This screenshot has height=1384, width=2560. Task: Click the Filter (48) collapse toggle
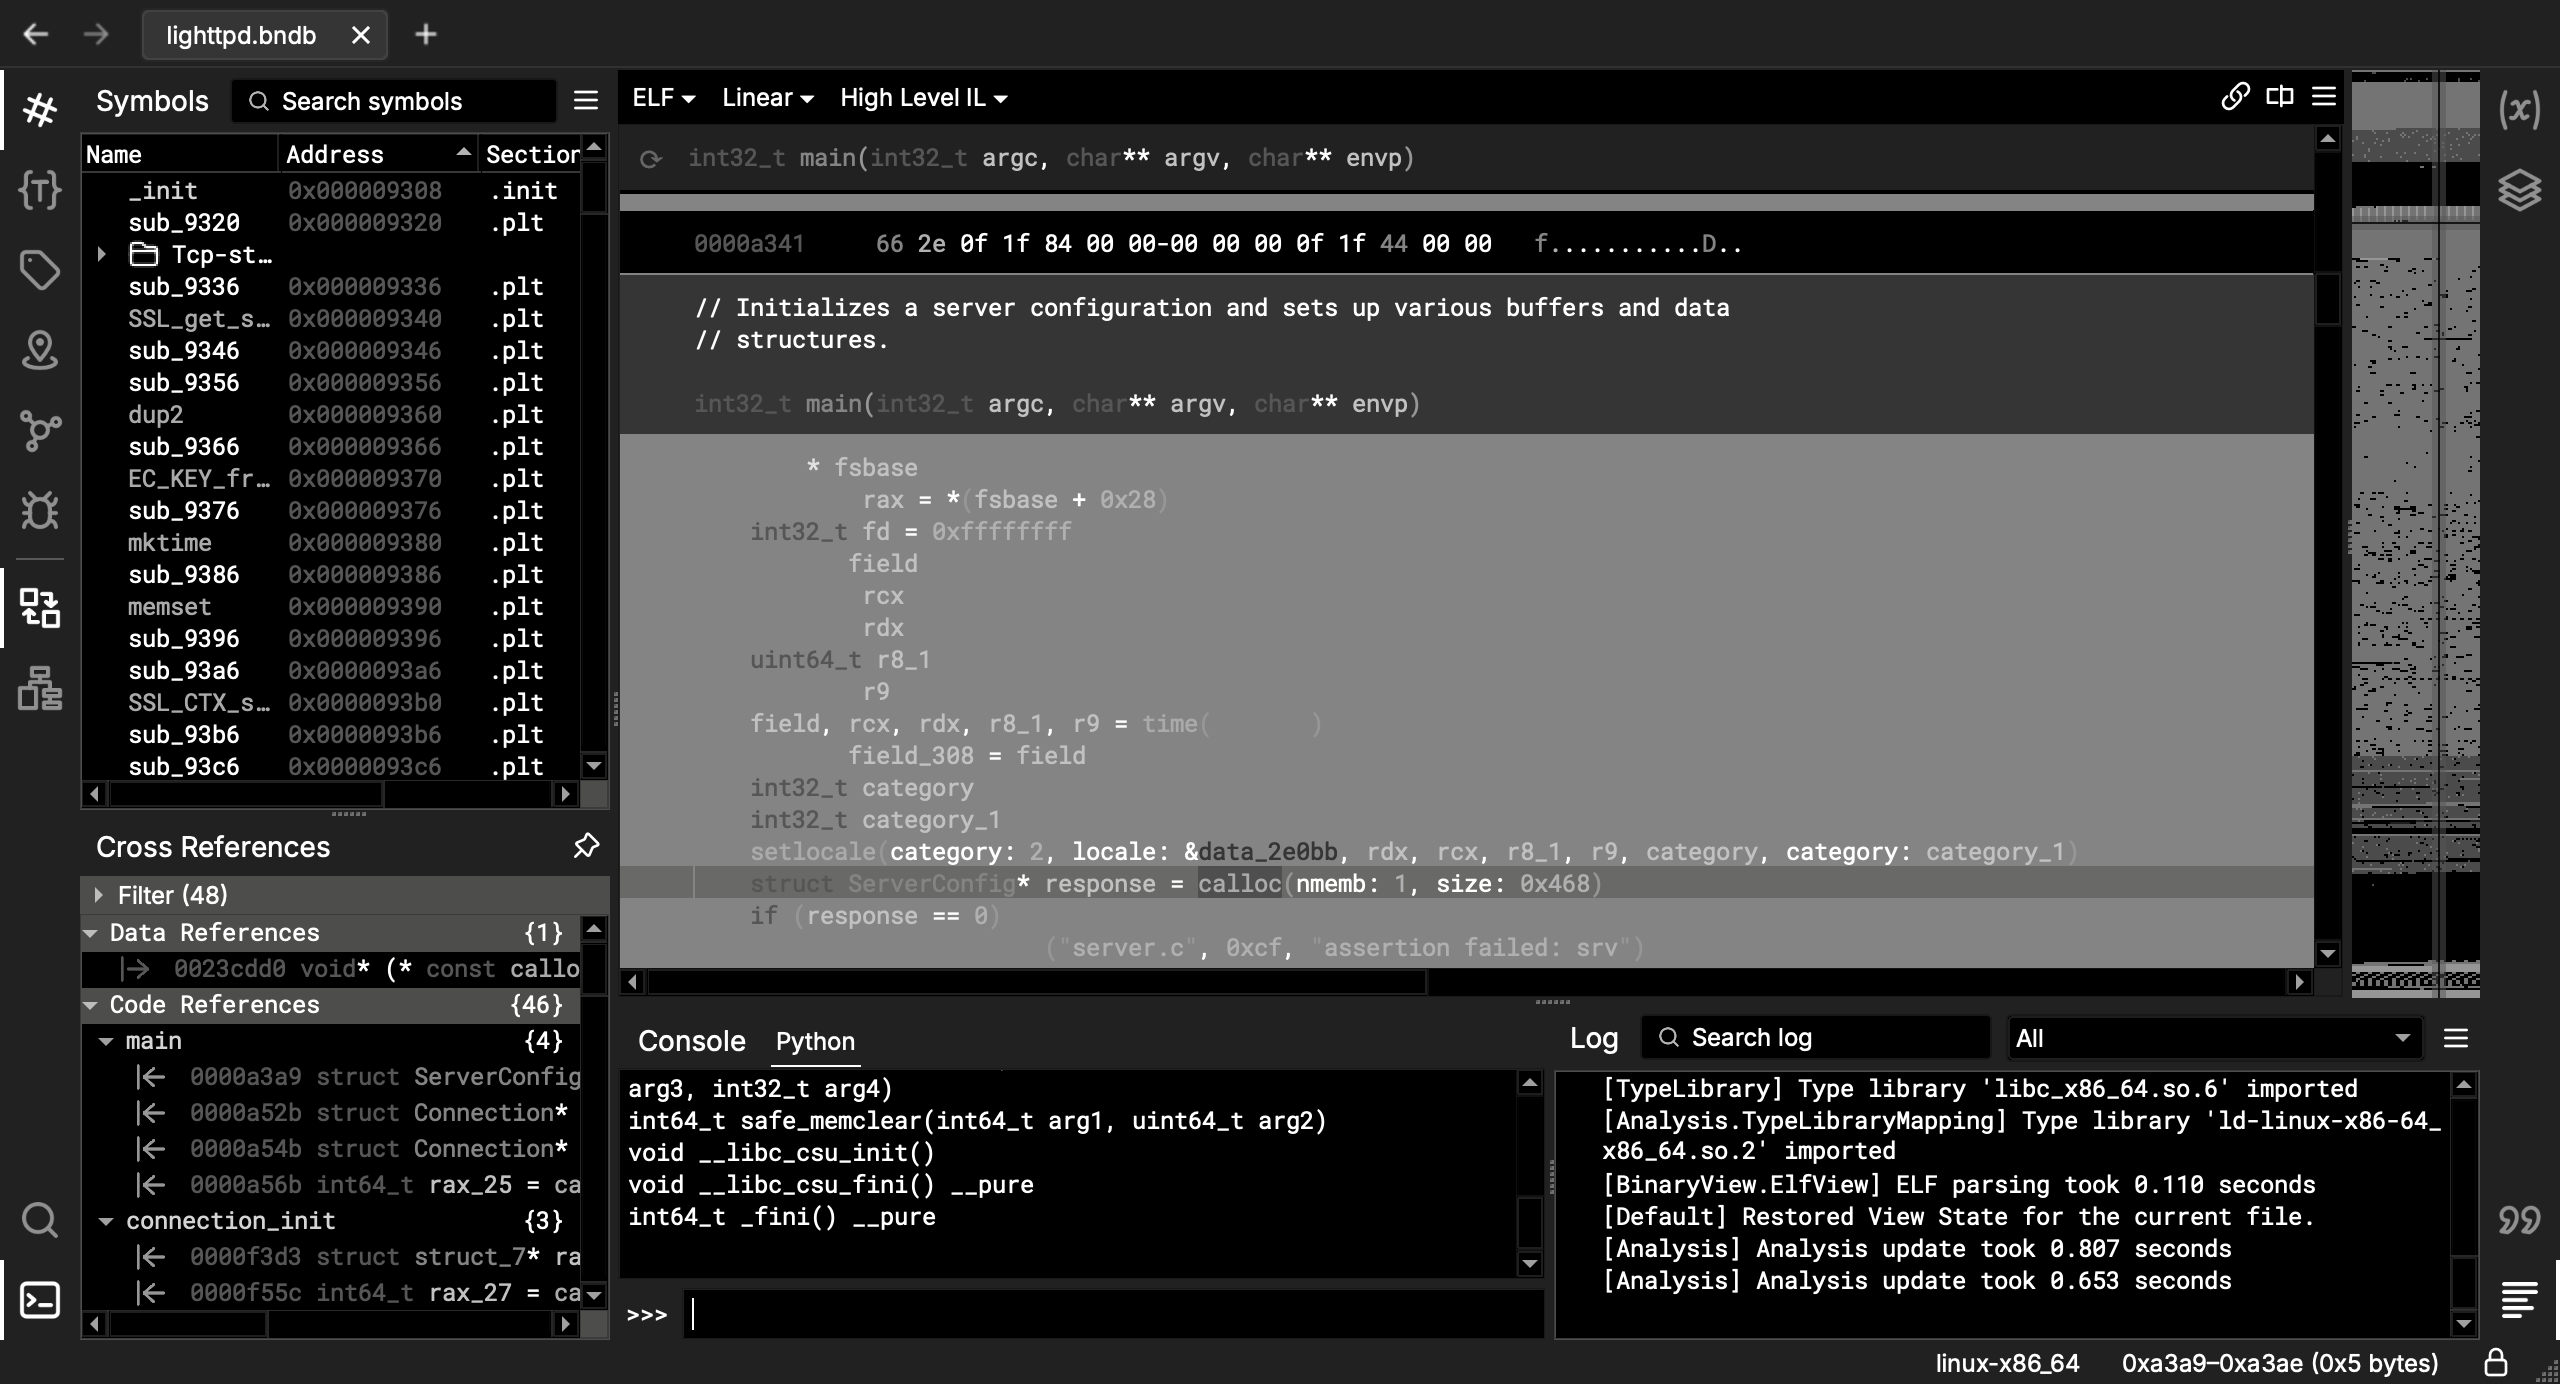pyautogui.click(x=97, y=895)
